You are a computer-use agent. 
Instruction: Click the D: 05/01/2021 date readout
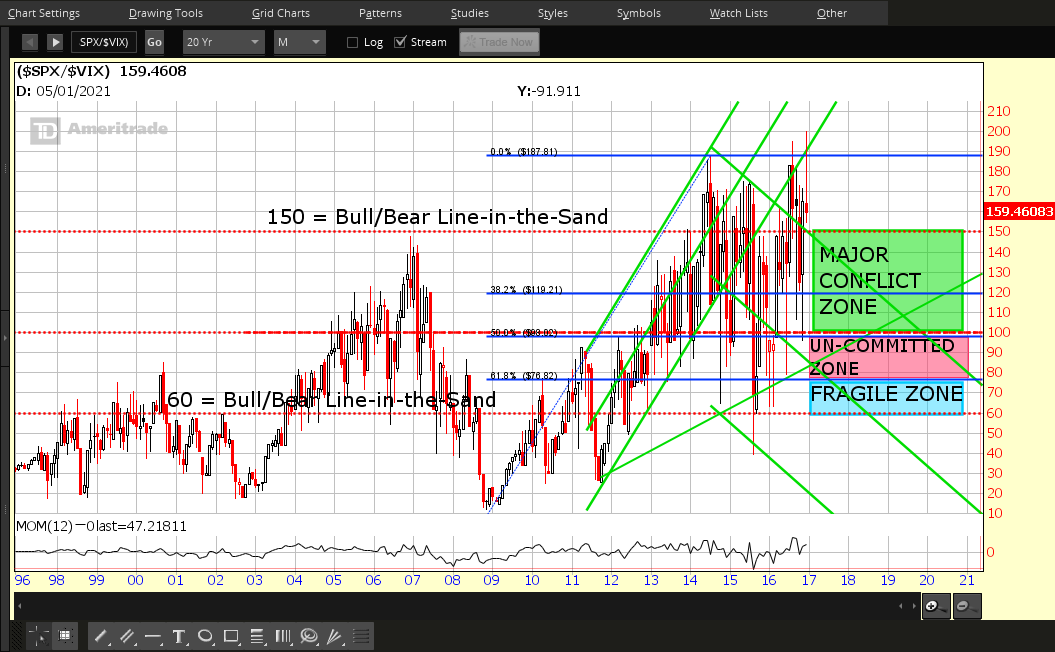point(63,92)
